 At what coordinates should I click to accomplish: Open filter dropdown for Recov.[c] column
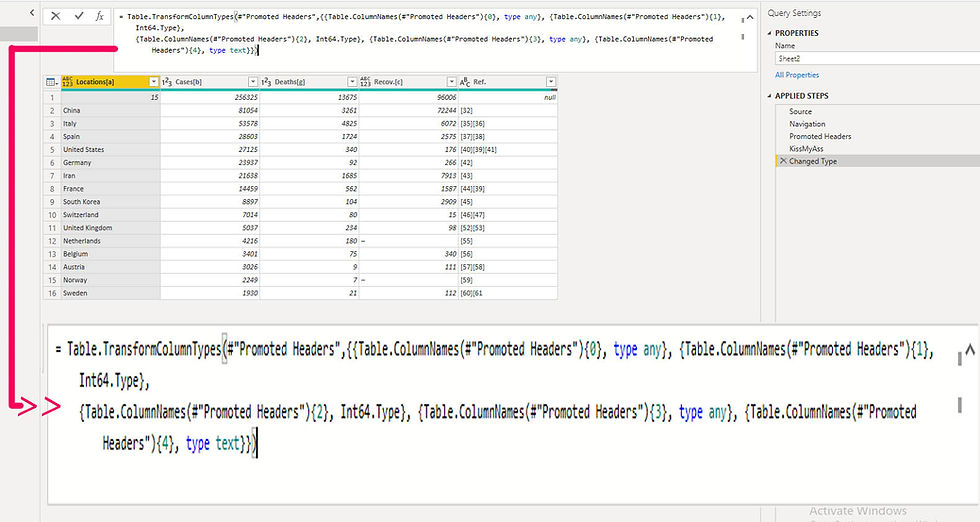[x=452, y=82]
